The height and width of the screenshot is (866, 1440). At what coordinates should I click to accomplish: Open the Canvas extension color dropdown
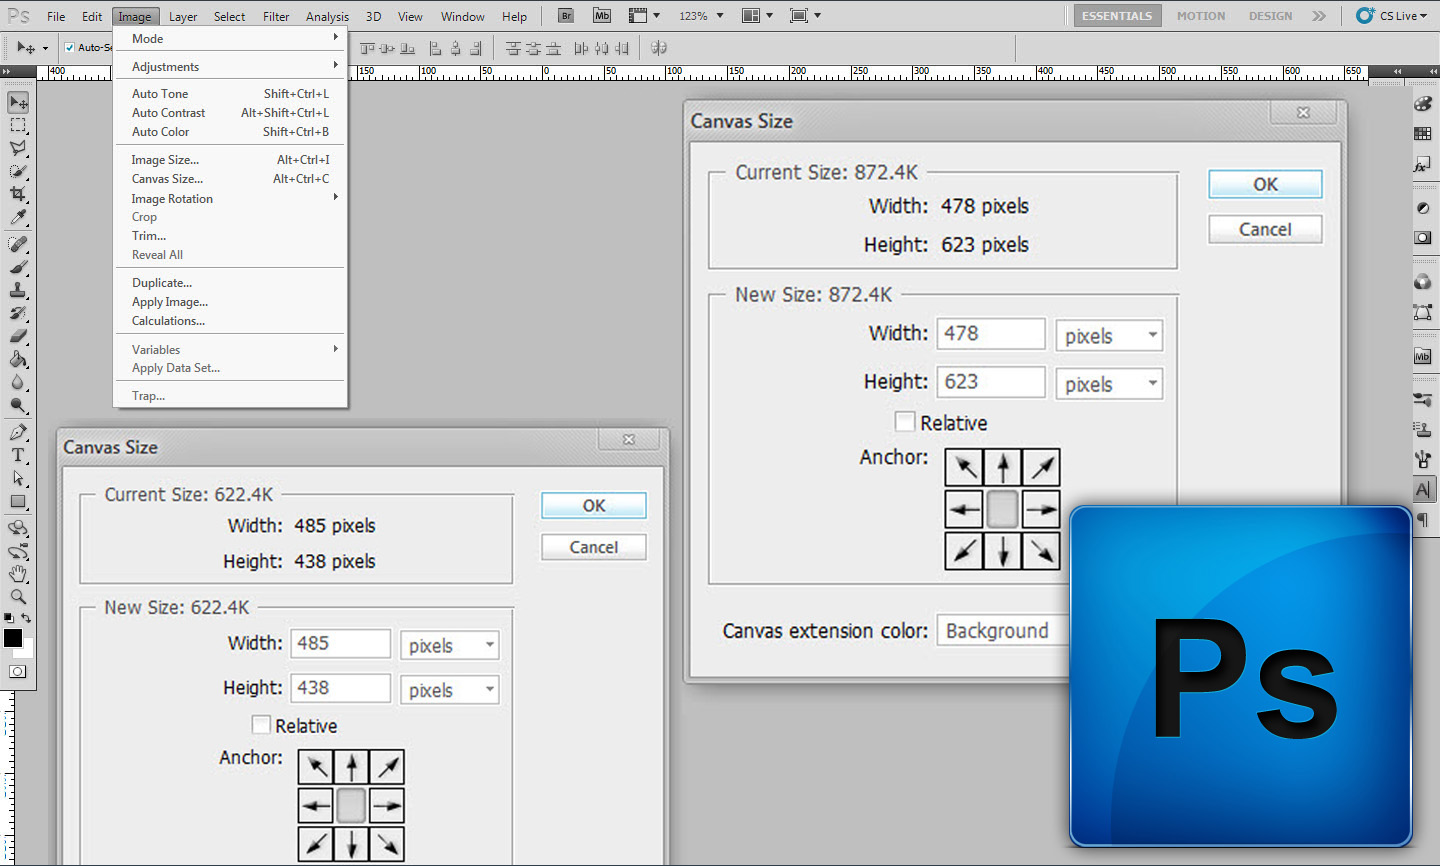1003,630
